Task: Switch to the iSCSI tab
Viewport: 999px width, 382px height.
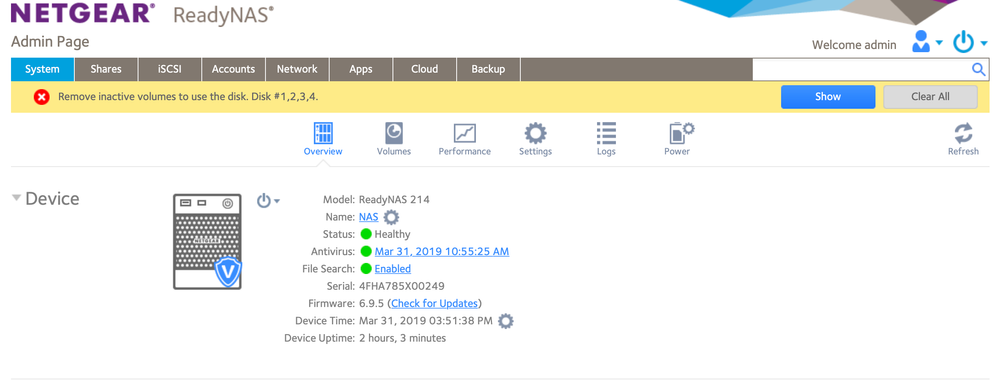Action: coord(169,69)
